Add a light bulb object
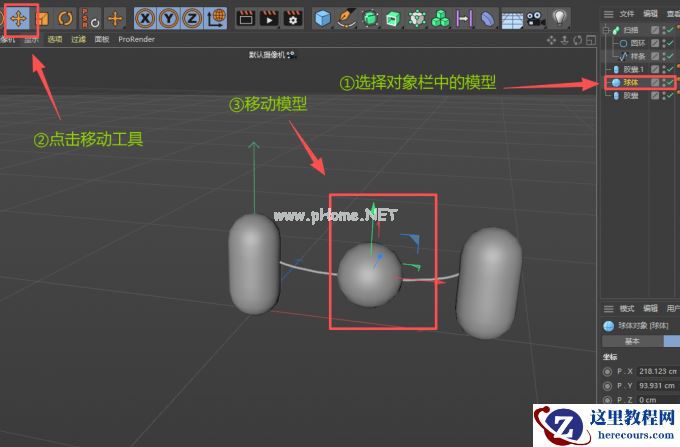This screenshot has width=680, height=447. (x=560, y=19)
